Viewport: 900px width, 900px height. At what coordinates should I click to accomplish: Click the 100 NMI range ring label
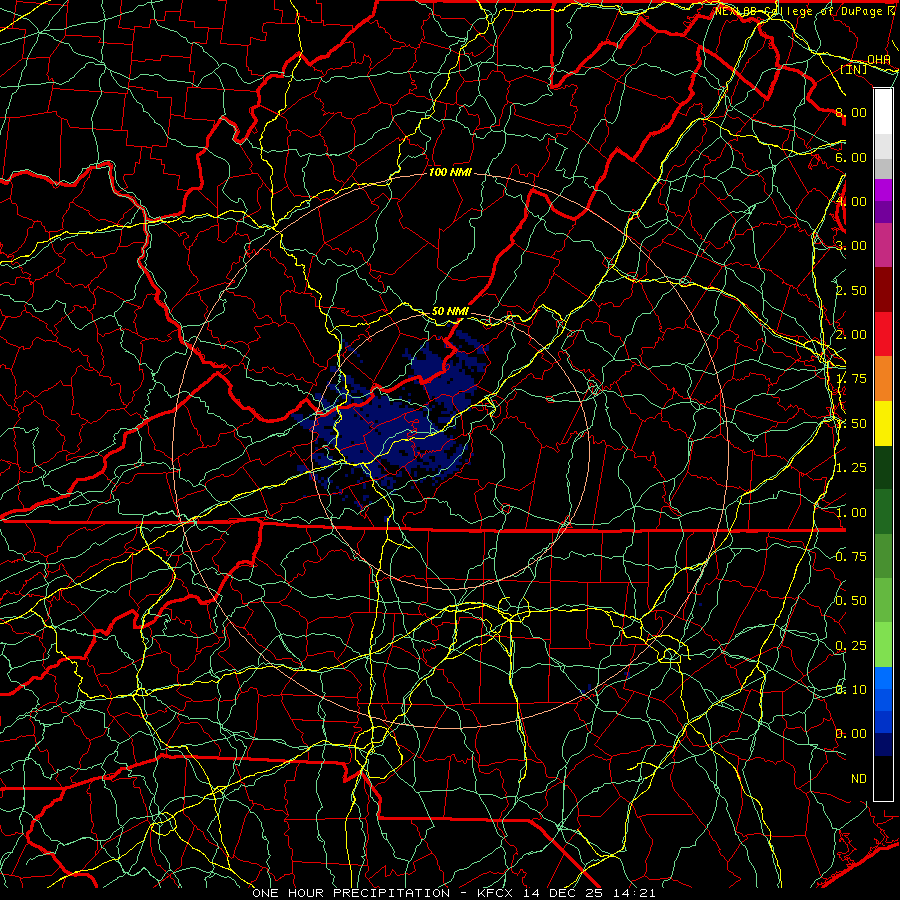pyautogui.click(x=450, y=172)
